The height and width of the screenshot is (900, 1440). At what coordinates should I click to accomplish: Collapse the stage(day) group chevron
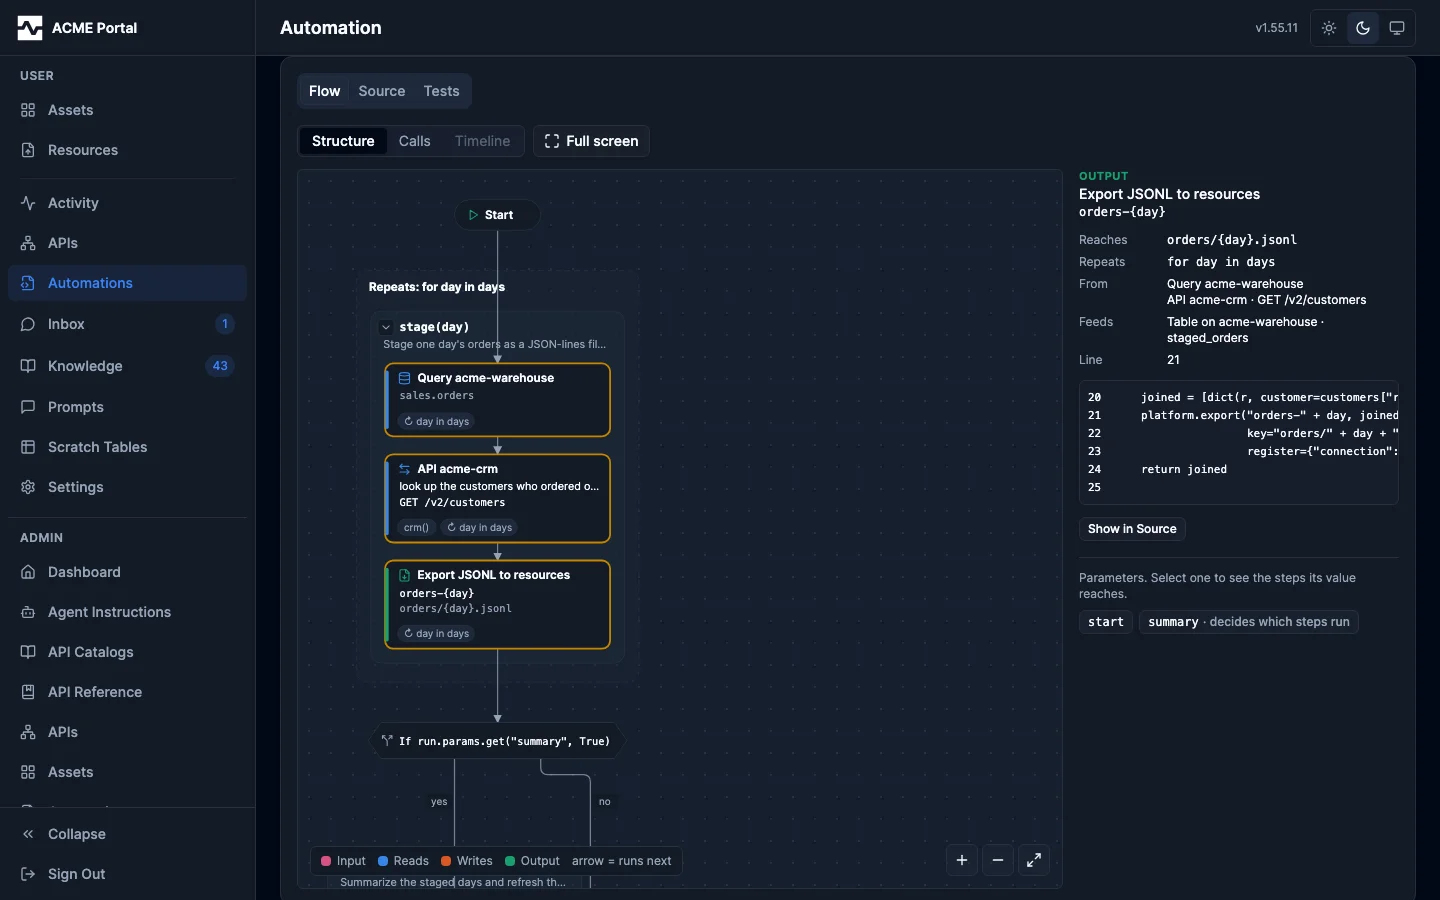click(386, 327)
